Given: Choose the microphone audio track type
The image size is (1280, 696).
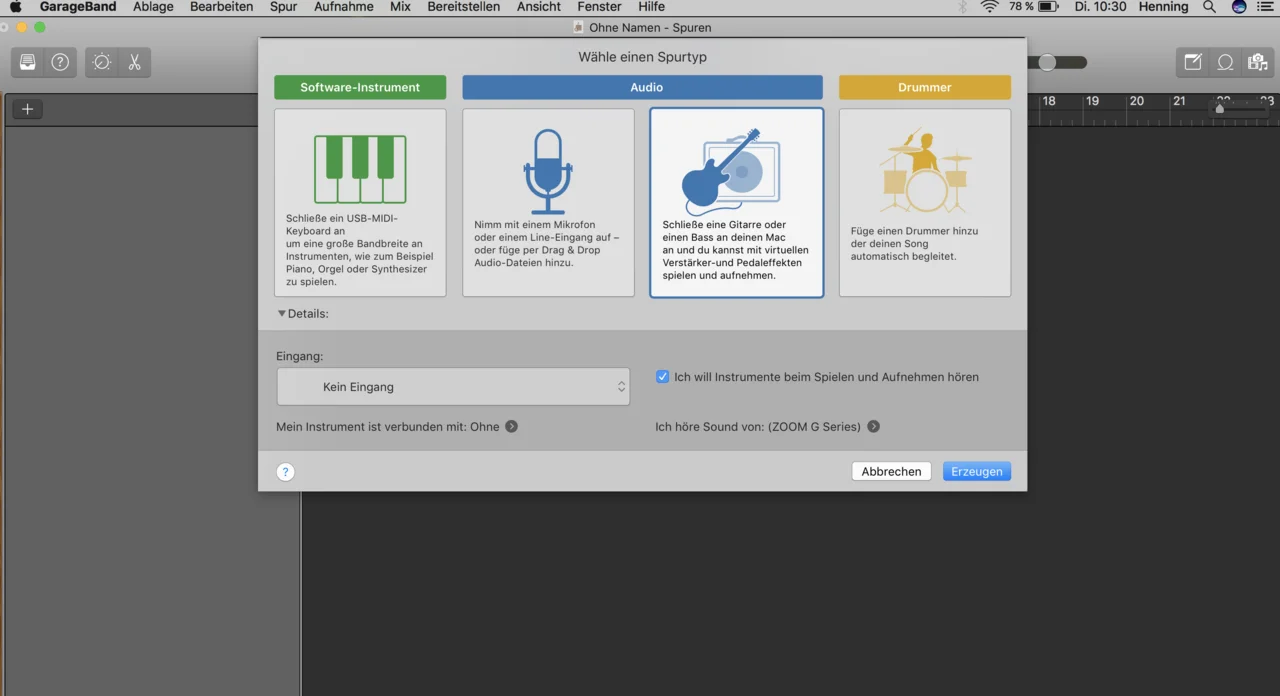Looking at the screenshot, I should coord(548,203).
